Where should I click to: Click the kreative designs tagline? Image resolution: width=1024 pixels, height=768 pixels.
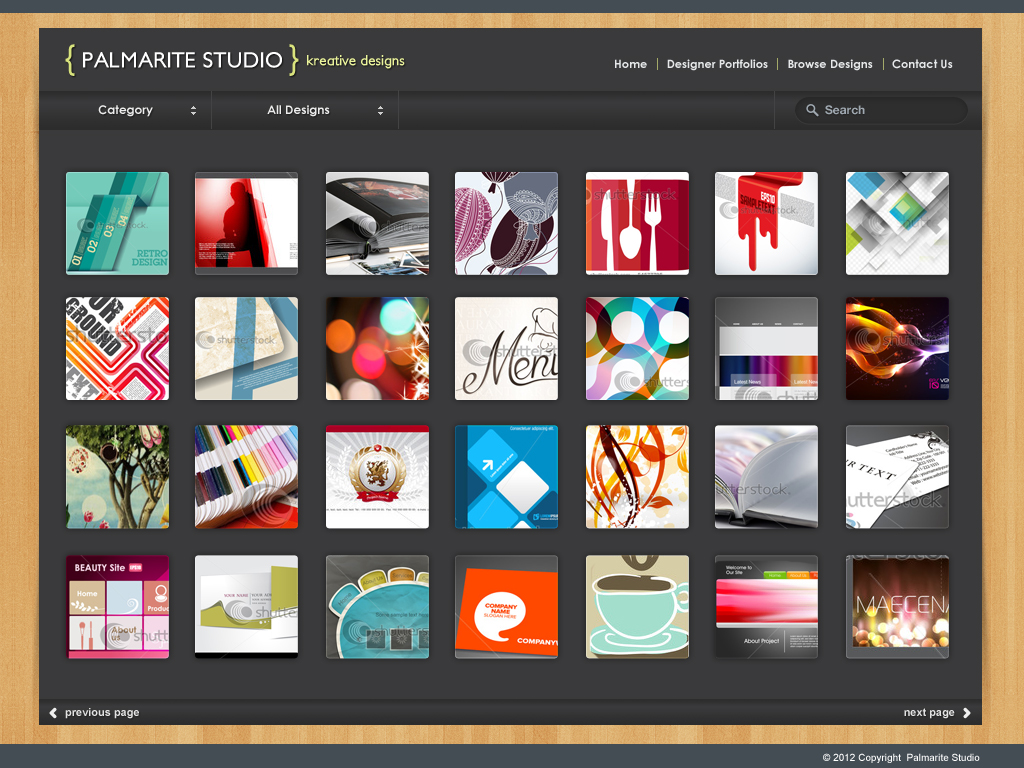pyautogui.click(x=355, y=61)
